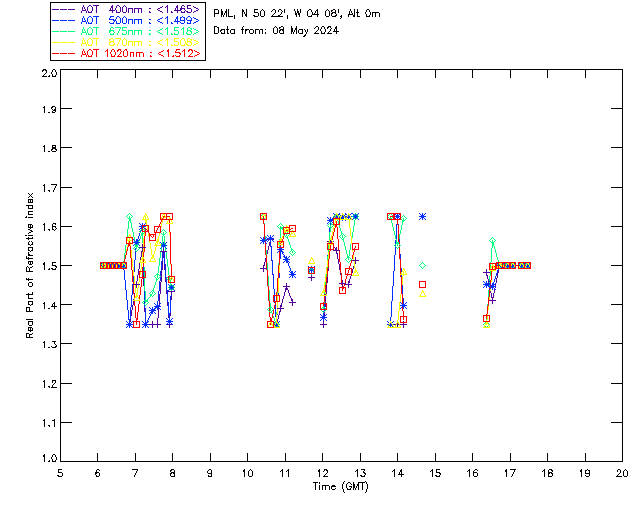
Task: Click the x-axis tick label 18
Action: (x=547, y=473)
